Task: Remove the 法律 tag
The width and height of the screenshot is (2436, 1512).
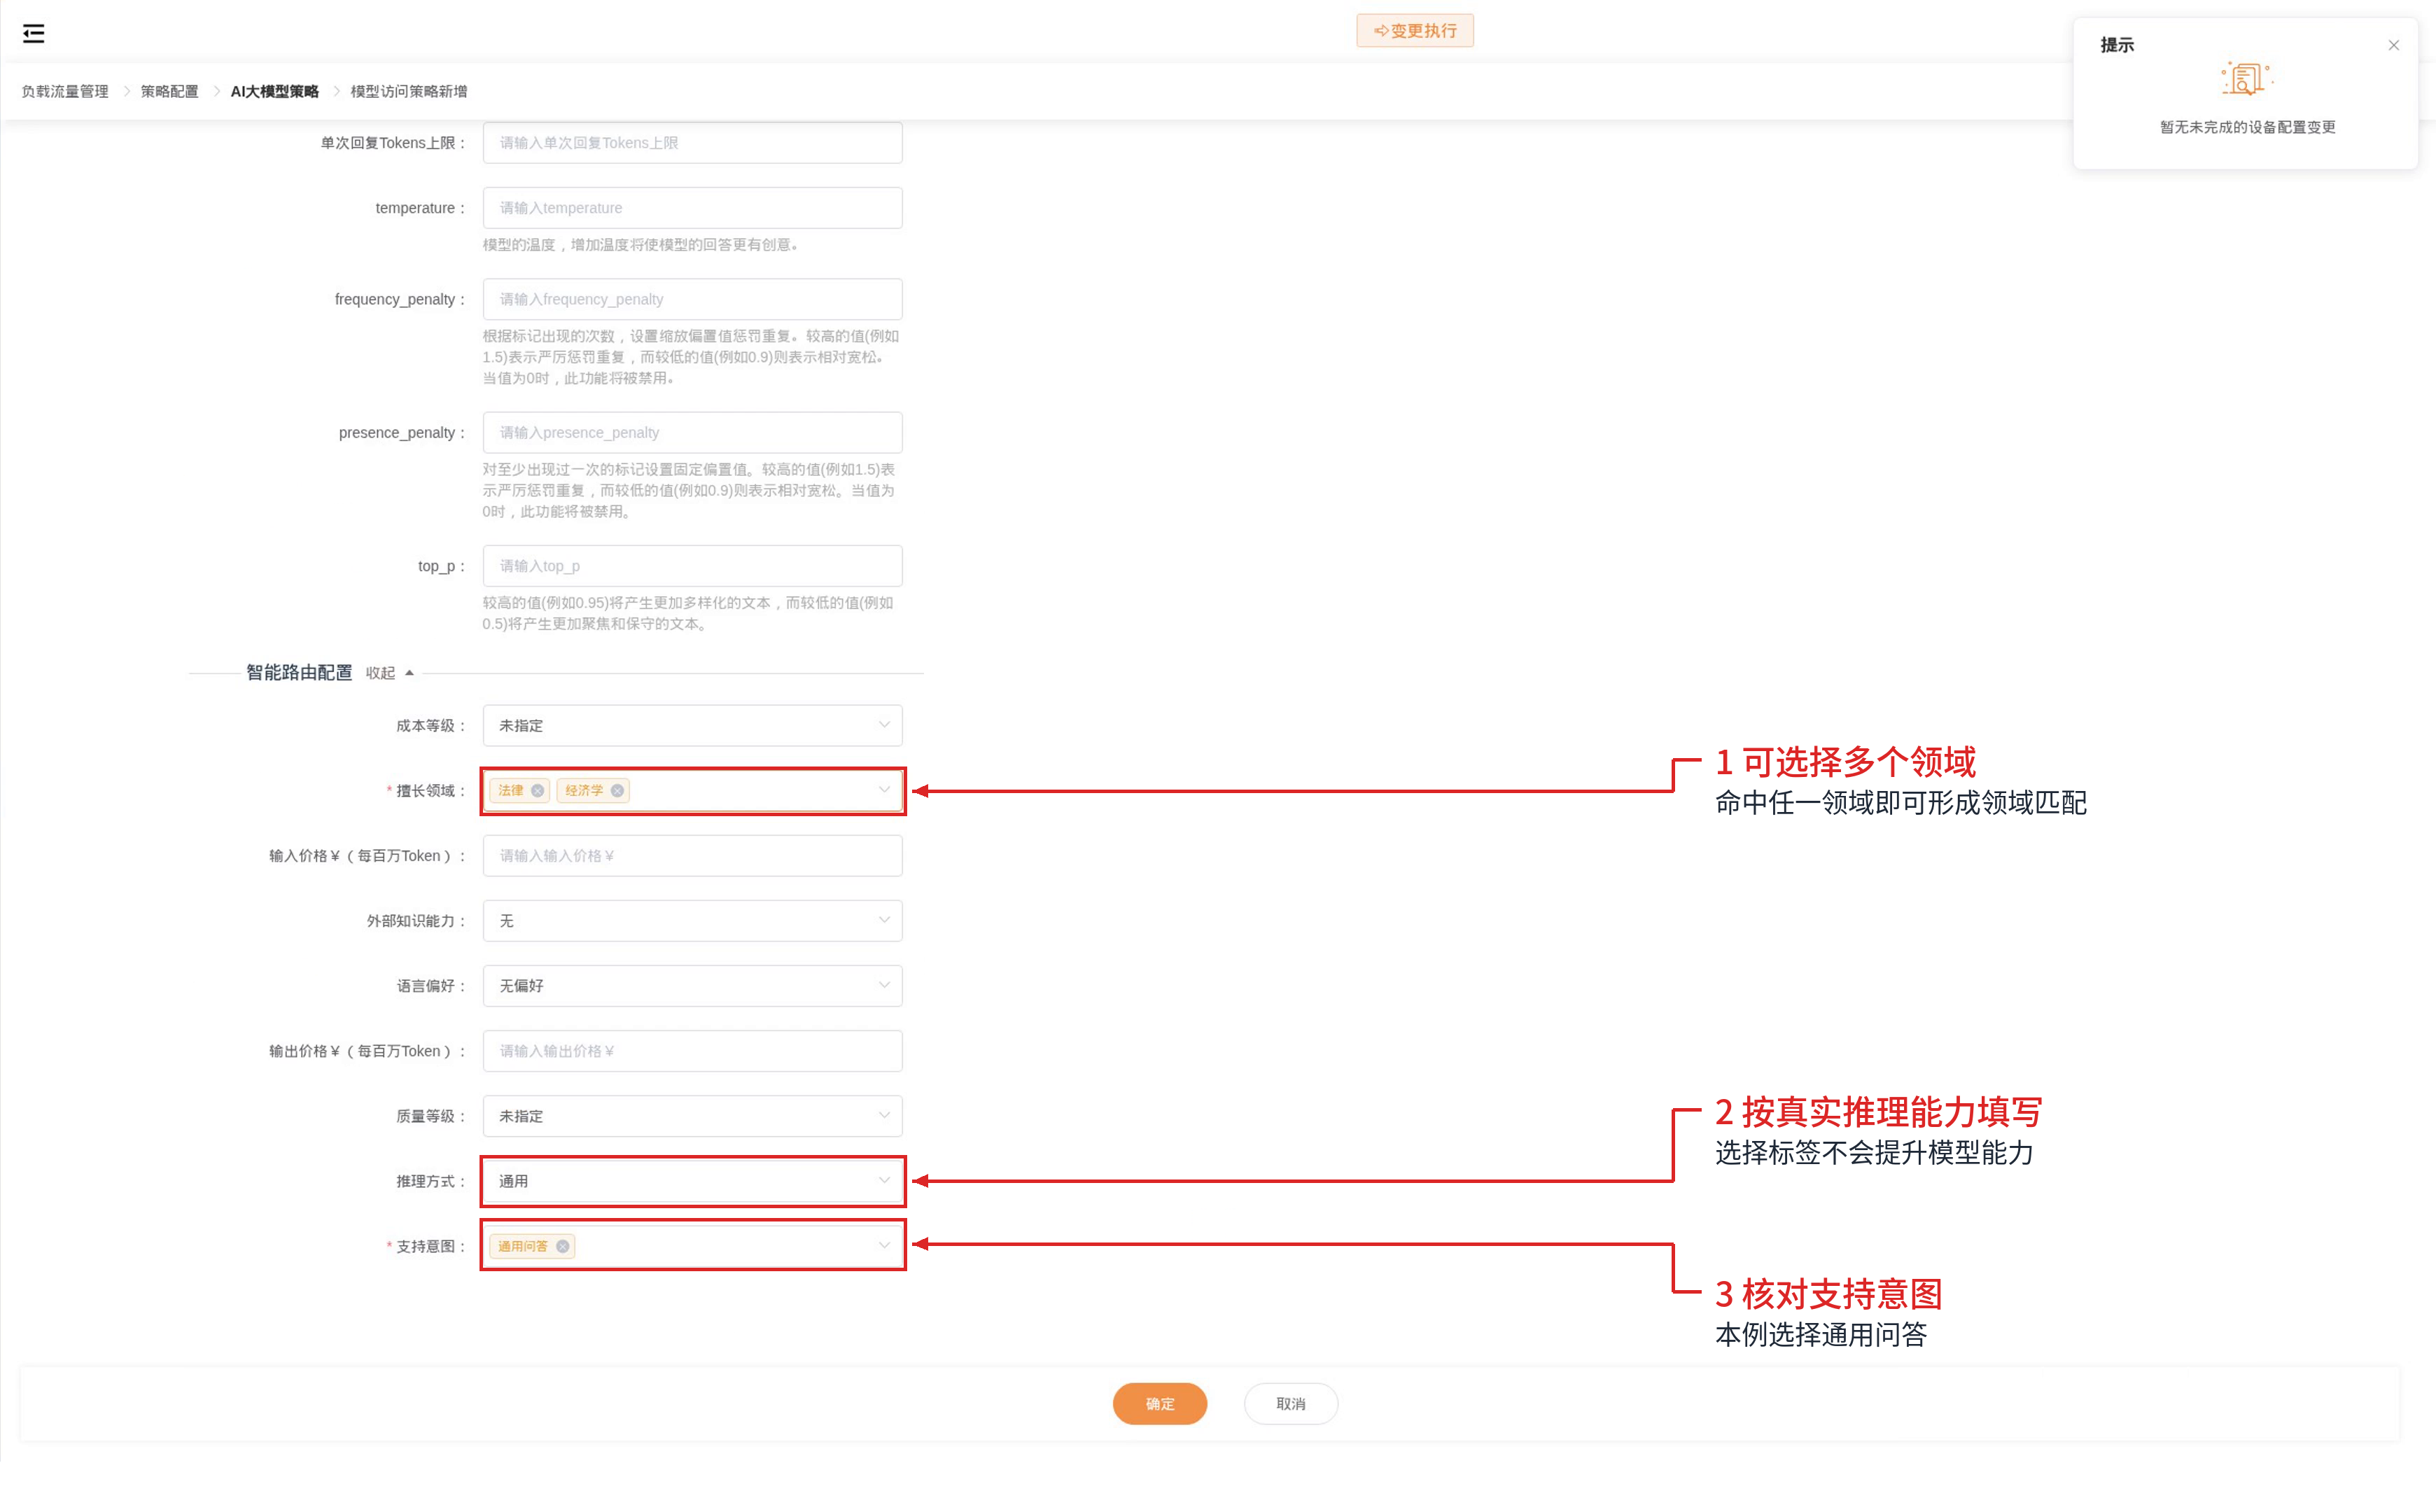Action: 537,790
